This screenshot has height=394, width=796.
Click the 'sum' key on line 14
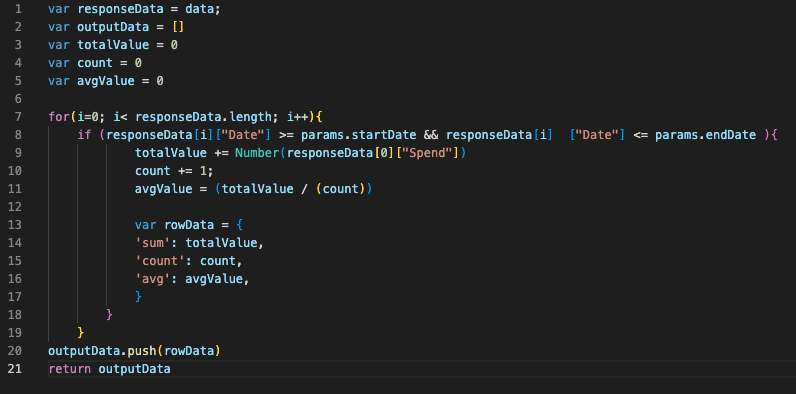click(x=153, y=243)
